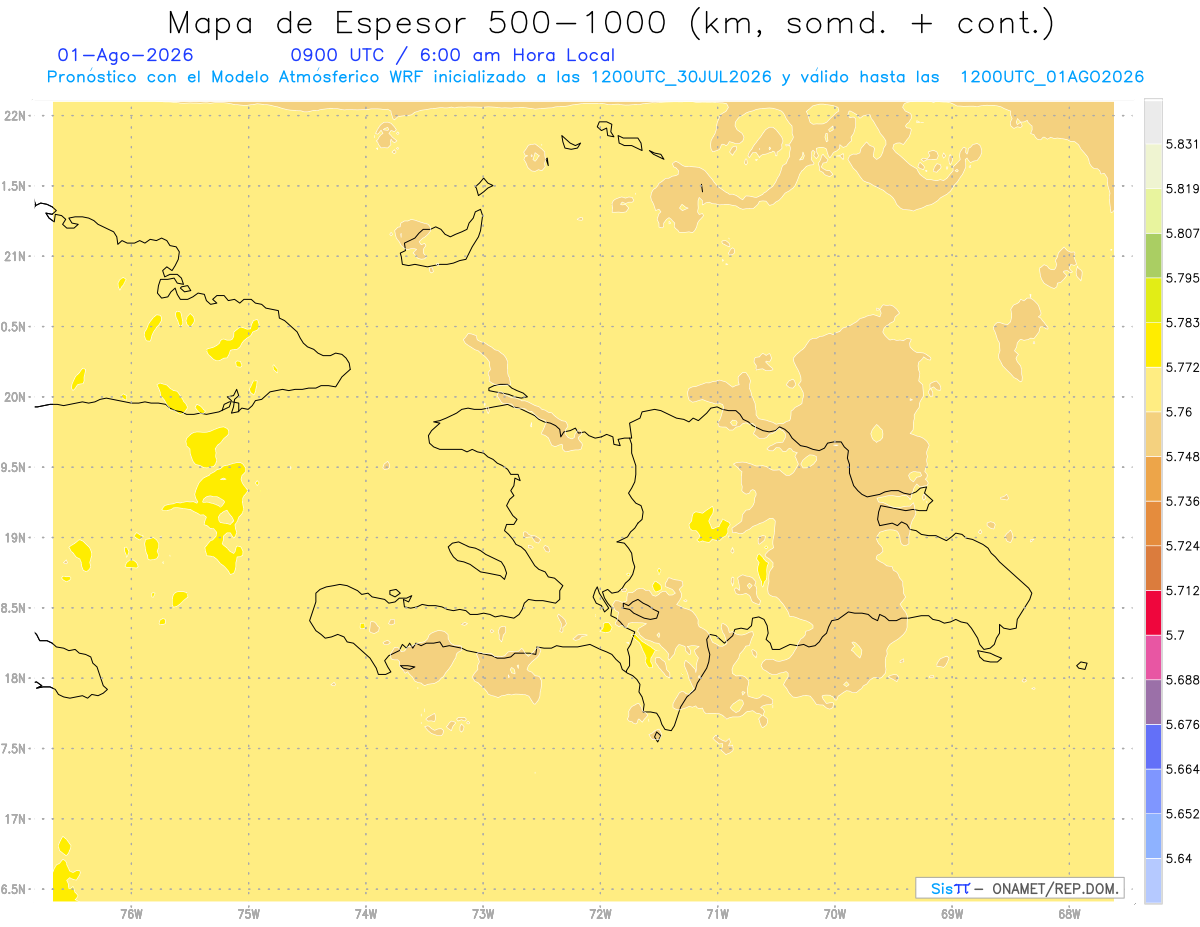Select the legend value 5.712
This screenshot has width=1200, height=927.
(1182, 590)
